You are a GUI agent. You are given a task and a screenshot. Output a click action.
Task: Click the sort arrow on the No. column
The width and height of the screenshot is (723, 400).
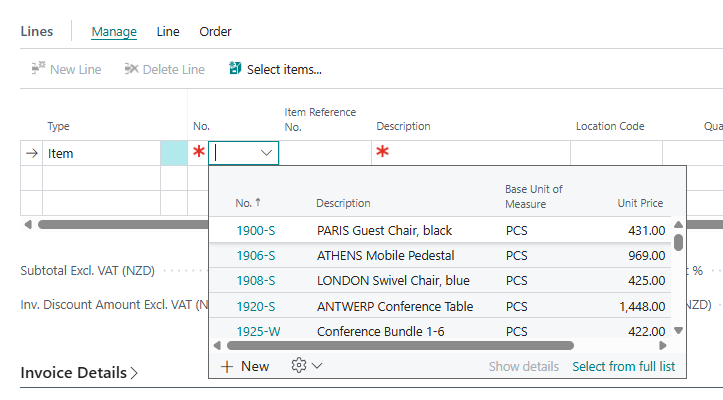point(258,202)
